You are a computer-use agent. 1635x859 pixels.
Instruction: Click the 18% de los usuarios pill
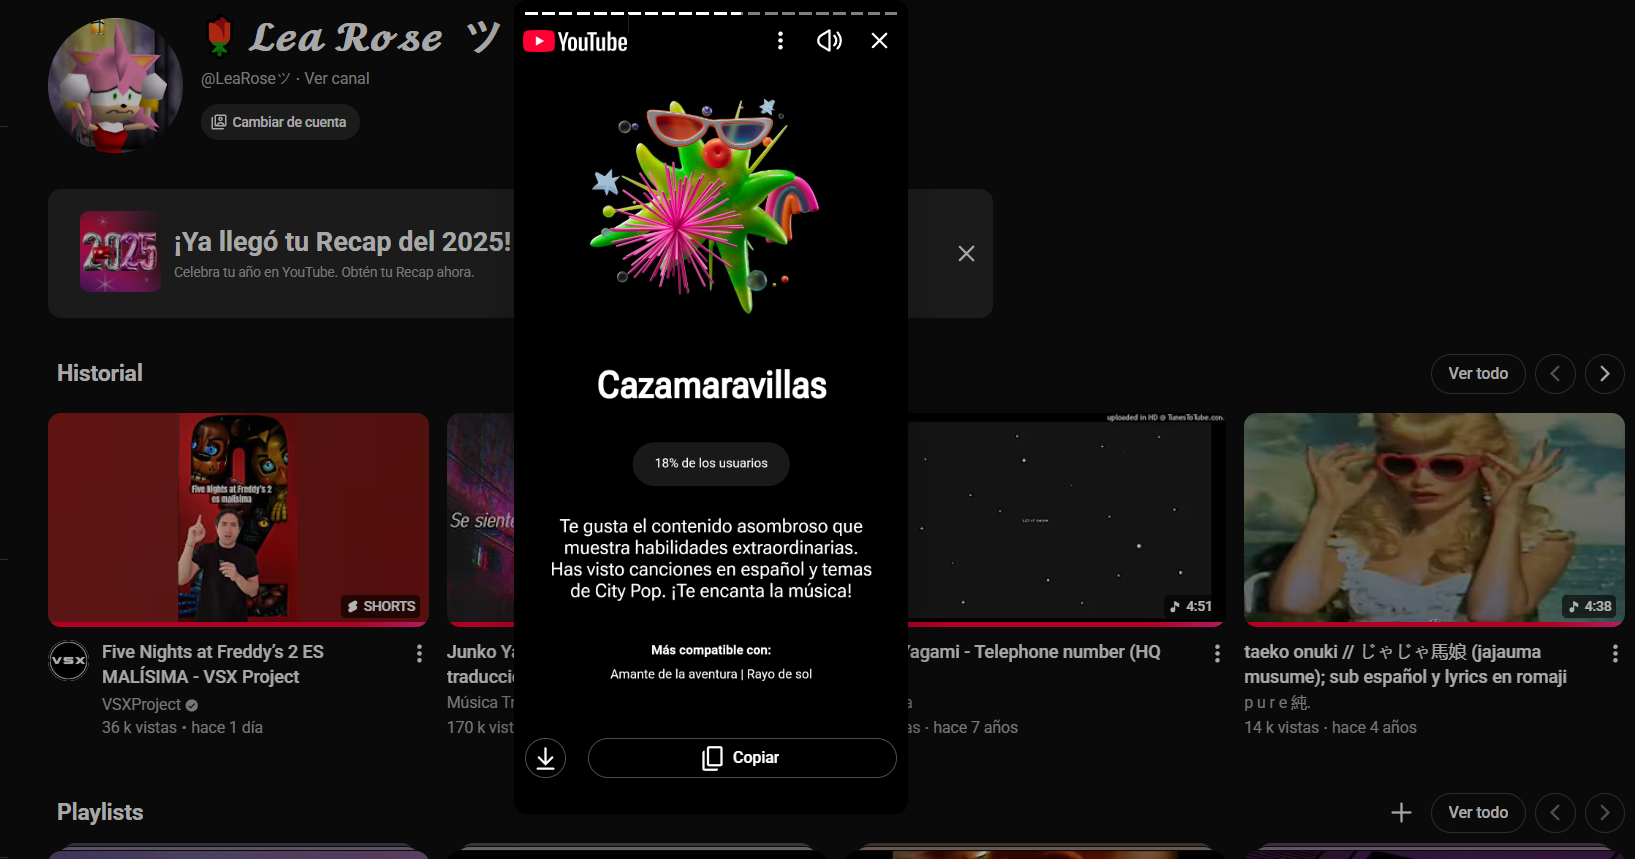click(x=711, y=464)
